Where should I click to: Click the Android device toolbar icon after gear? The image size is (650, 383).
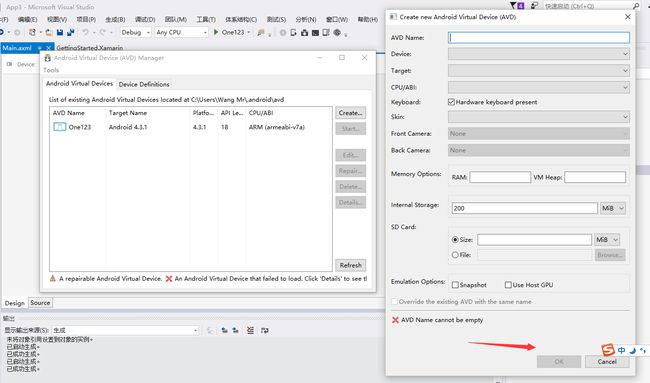293,32
